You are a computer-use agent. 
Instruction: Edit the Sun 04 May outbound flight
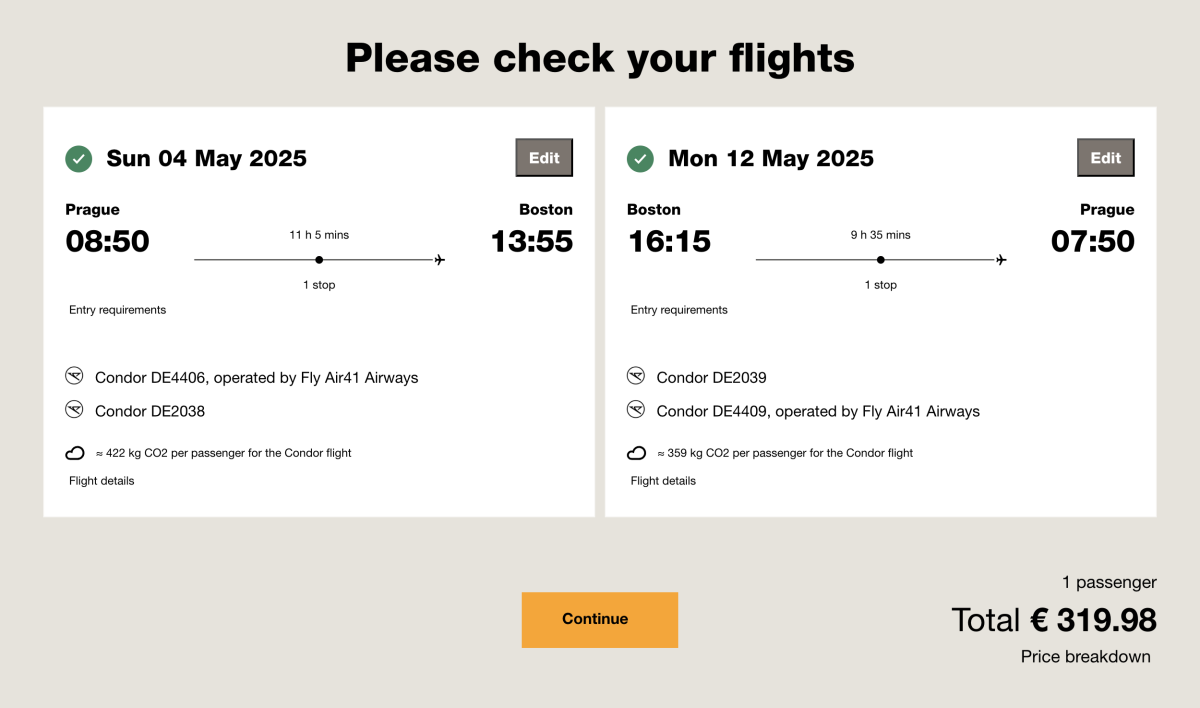click(544, 158)
